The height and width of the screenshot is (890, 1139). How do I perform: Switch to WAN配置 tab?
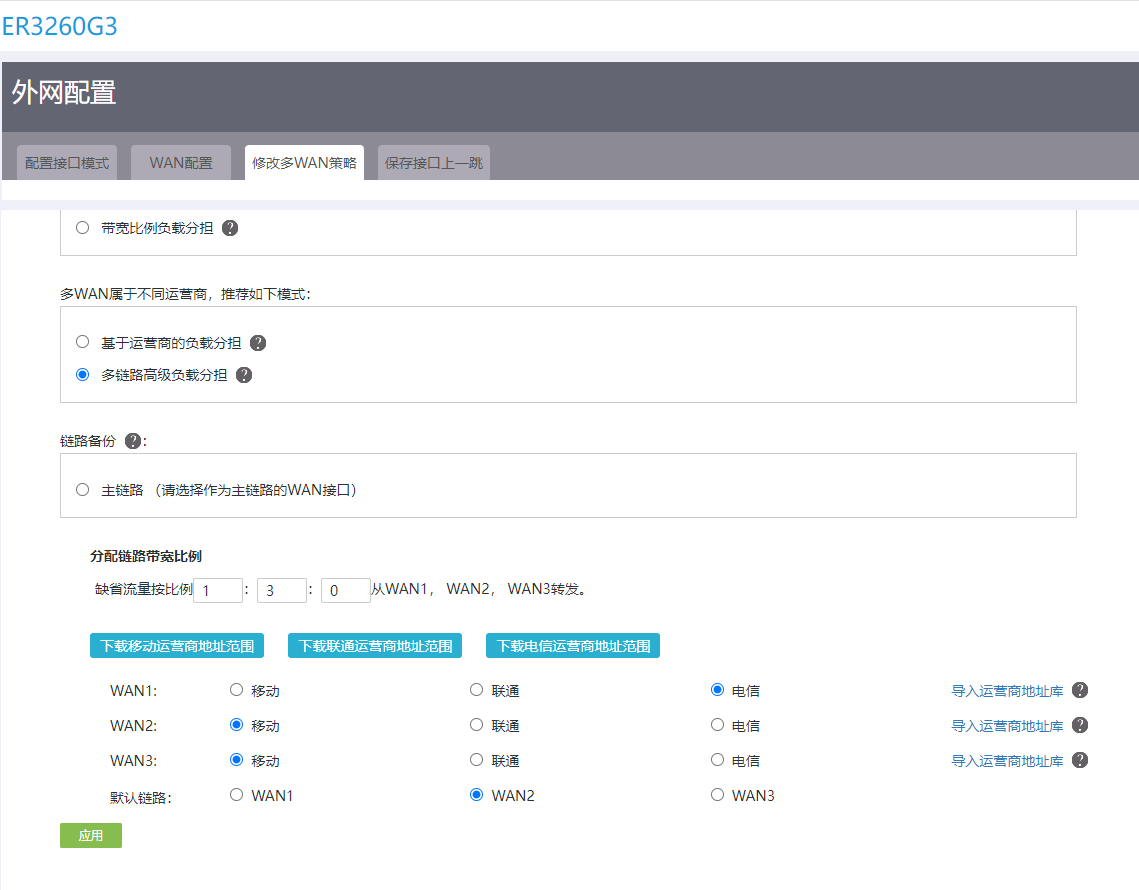click(181, 163)
